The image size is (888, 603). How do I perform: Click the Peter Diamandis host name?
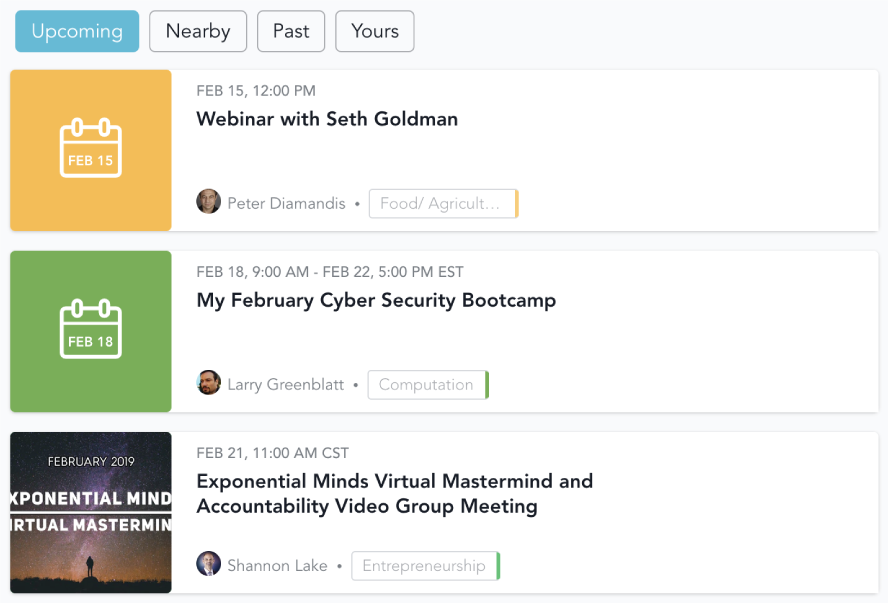(x=286, y=204)
